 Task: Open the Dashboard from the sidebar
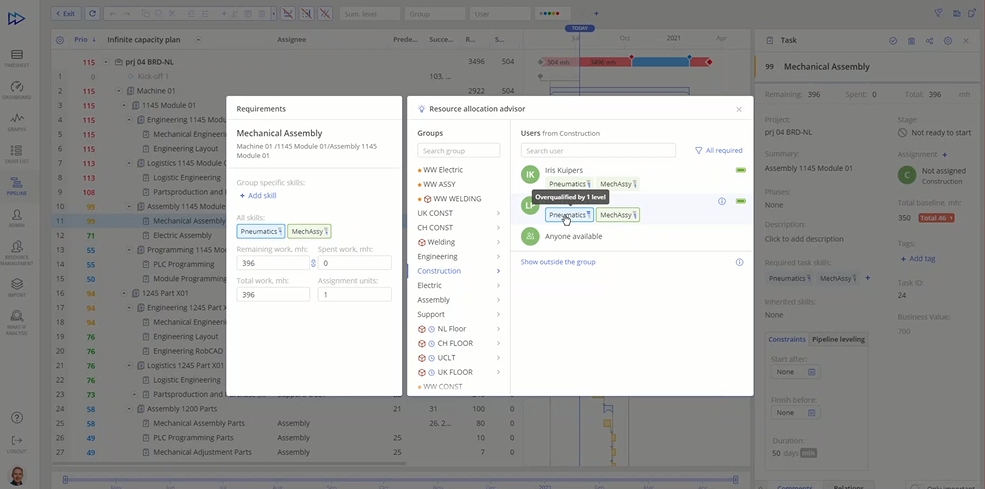17,90
